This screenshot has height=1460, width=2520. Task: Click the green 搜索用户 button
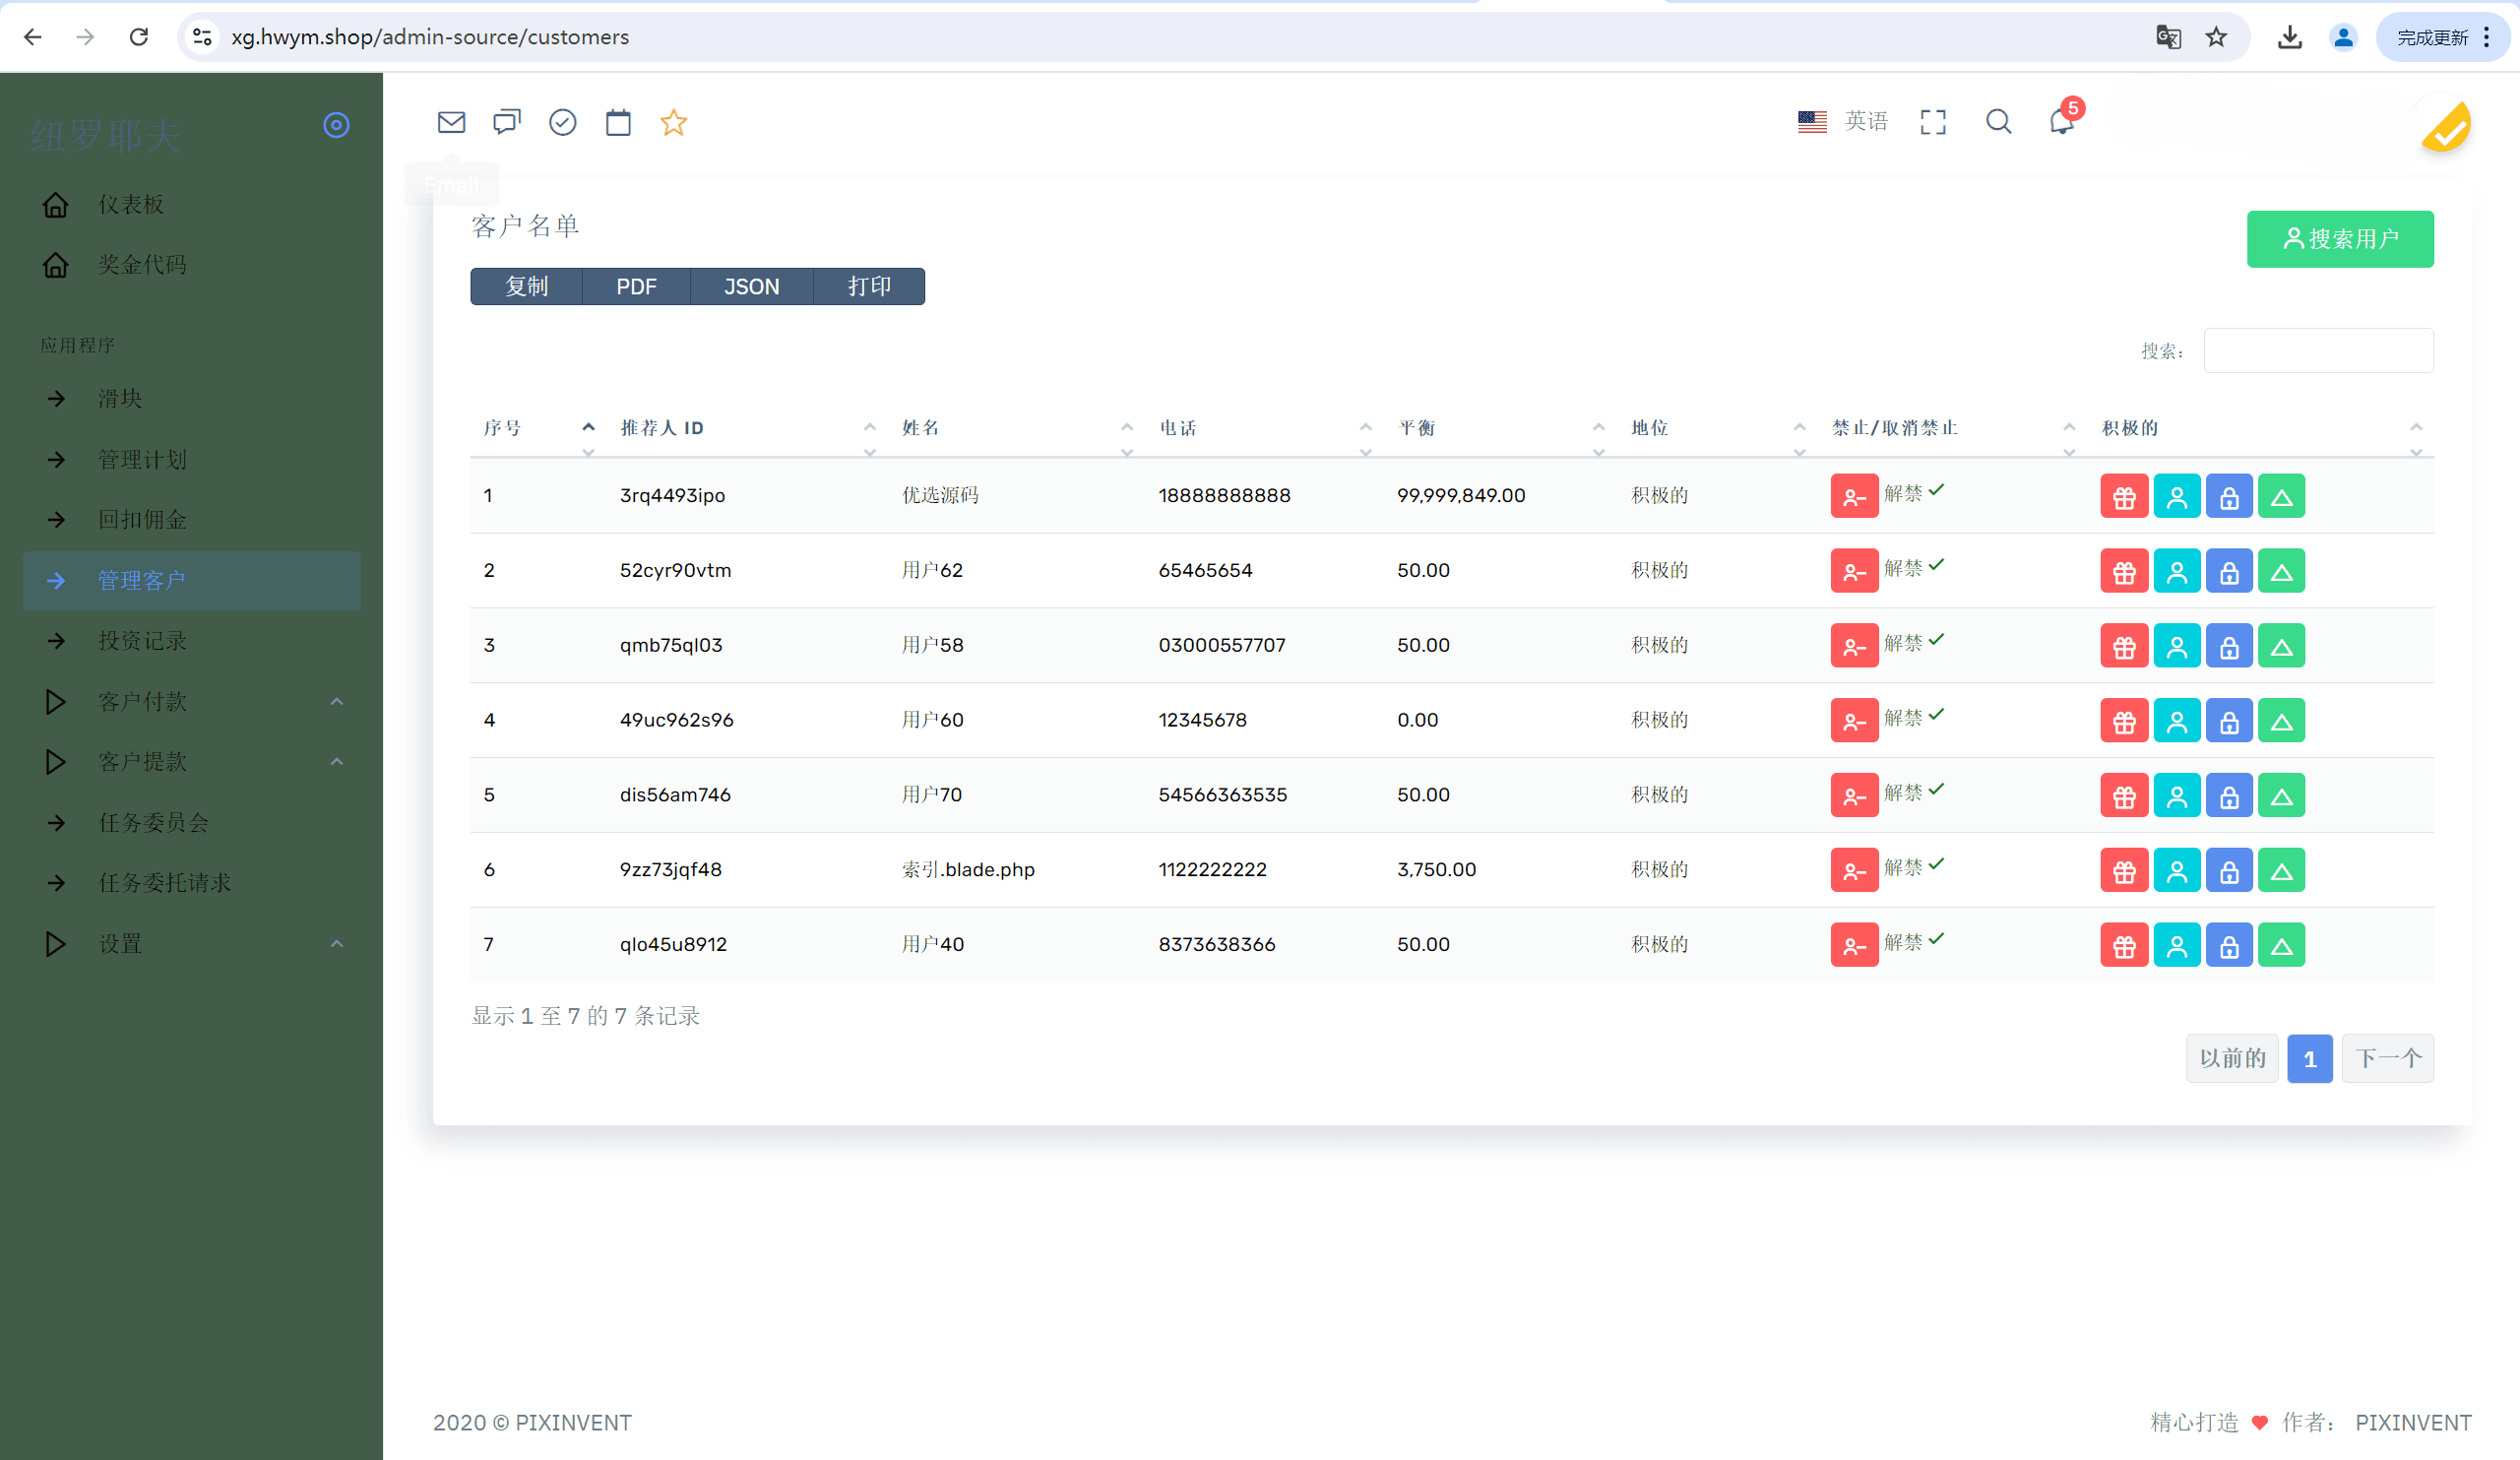pyautogui.click(x=2339, y=239)
